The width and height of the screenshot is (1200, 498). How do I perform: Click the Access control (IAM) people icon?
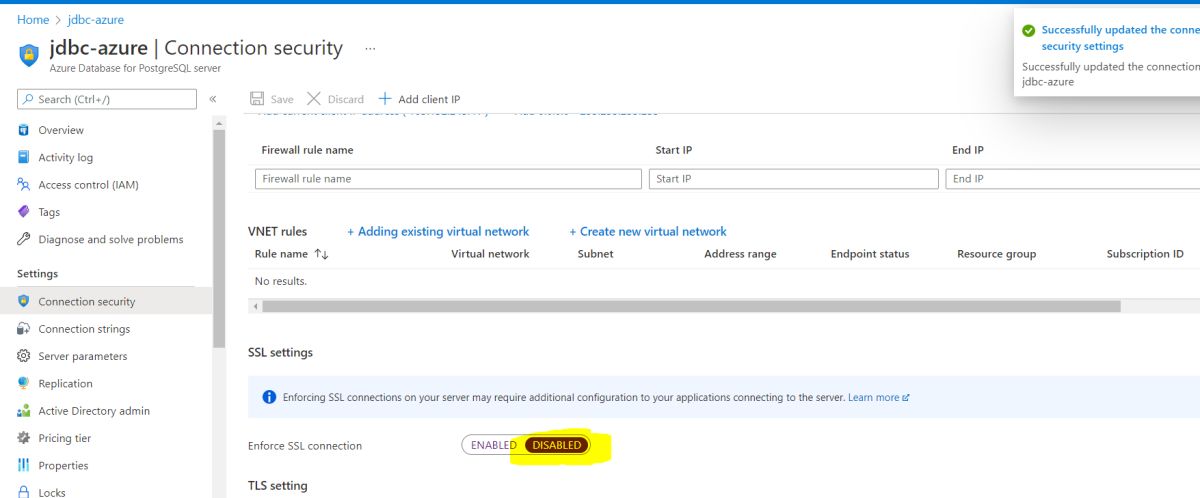pyautogui.click(x=24, y=184)
